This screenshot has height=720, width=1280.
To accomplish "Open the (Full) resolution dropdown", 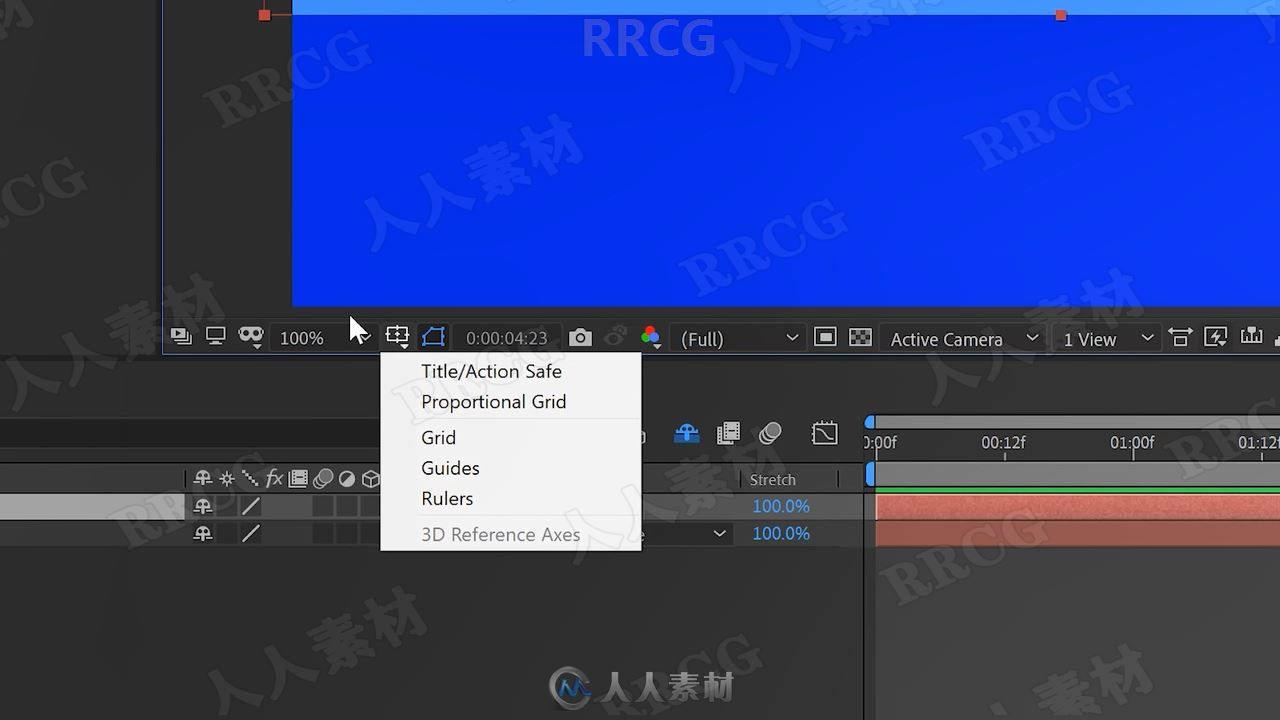I will pos(739,339).
